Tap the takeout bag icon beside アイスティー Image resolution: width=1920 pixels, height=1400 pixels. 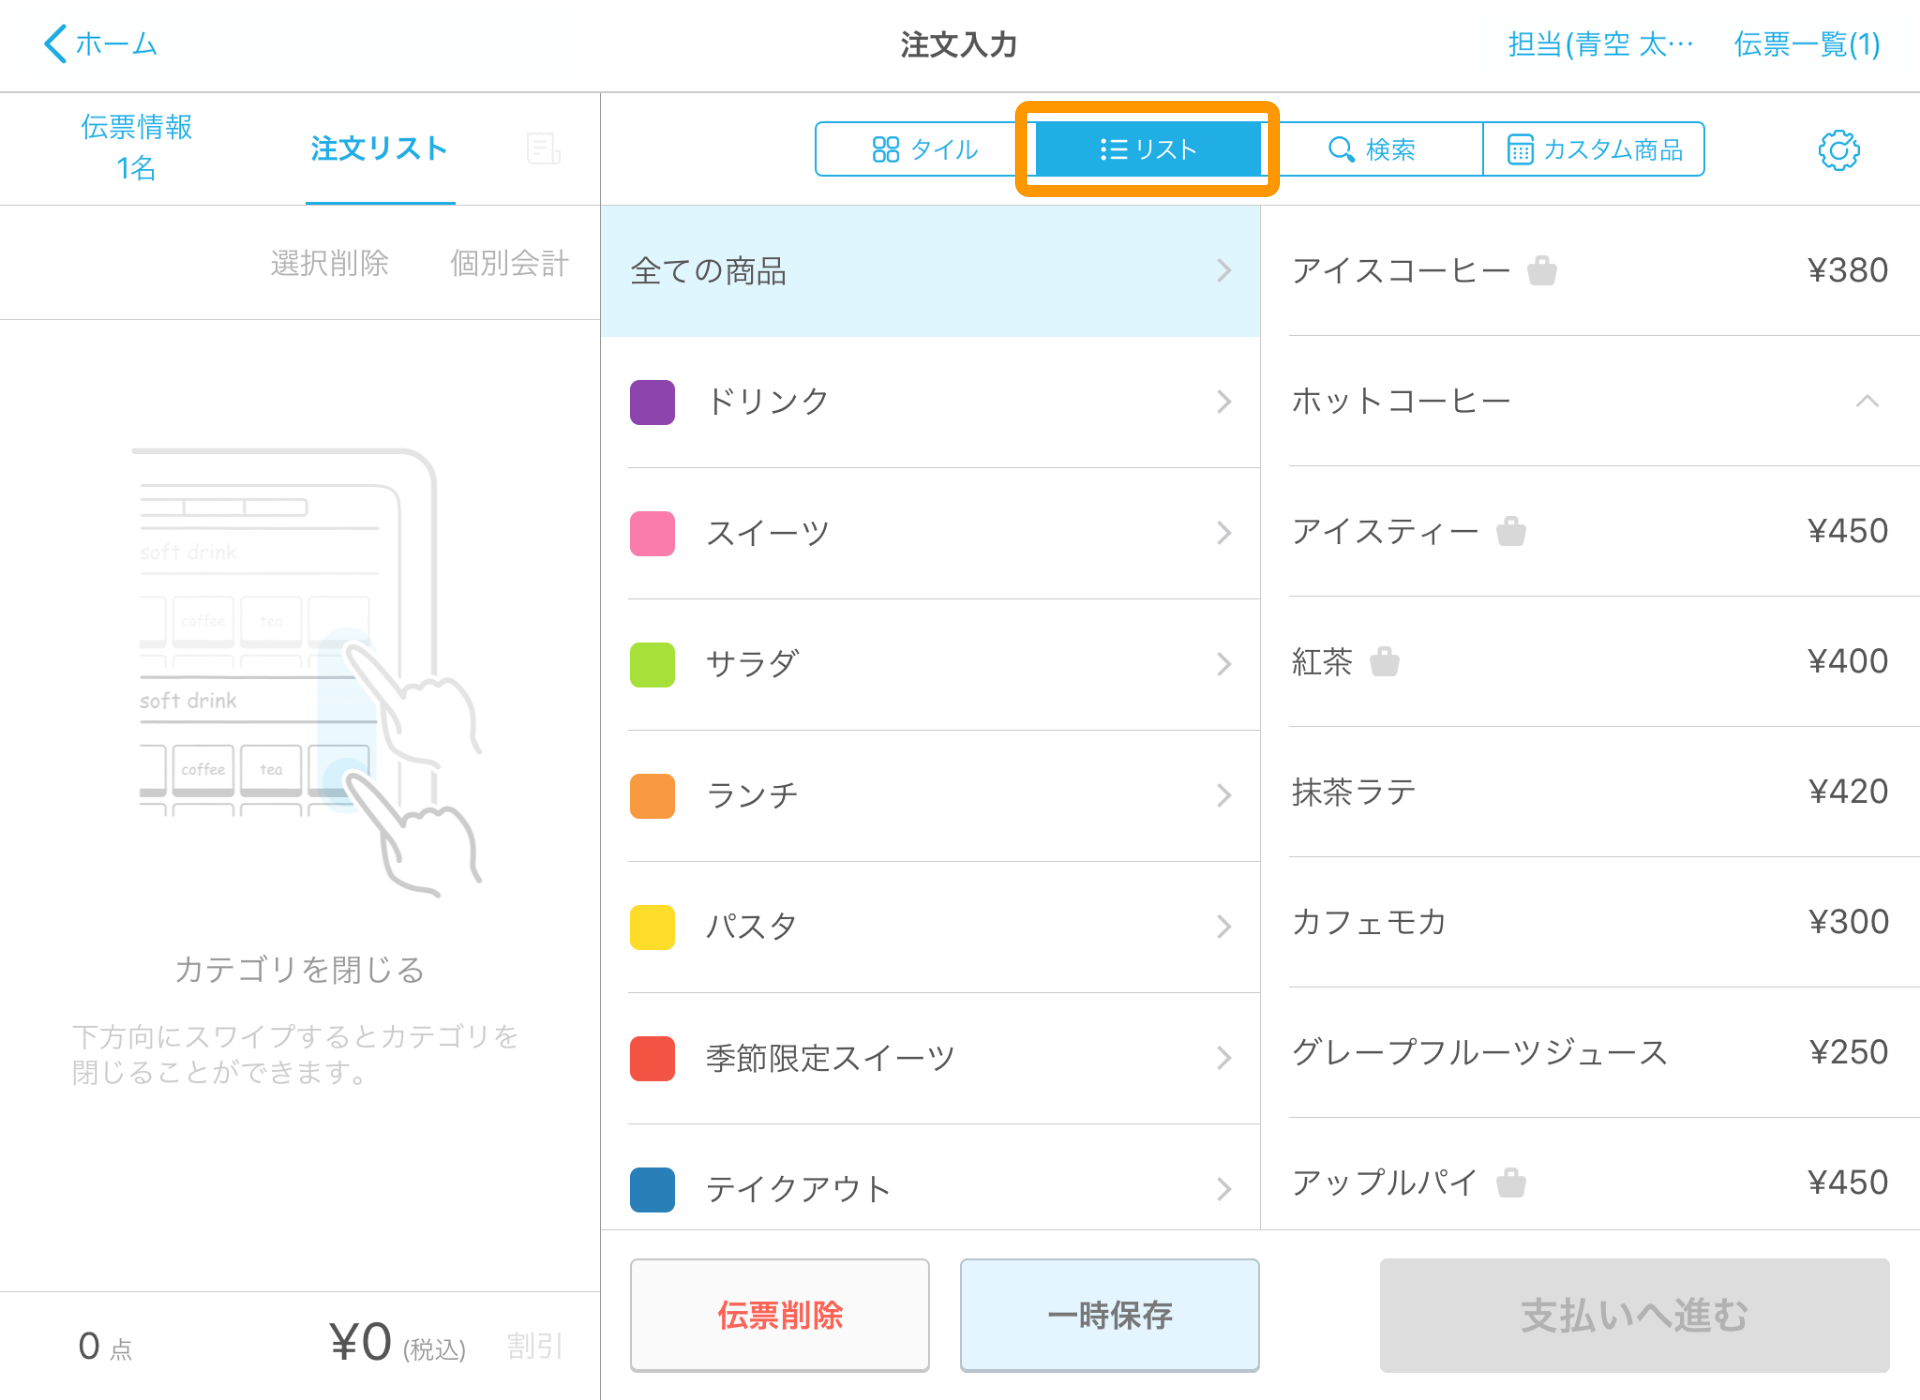pyautogui.click(x=1511, y=531)
